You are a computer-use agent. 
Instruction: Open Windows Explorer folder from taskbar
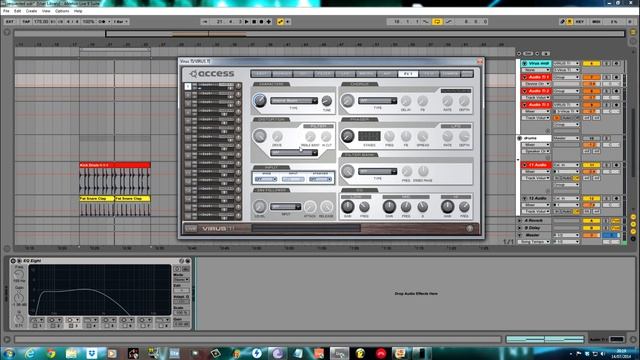(x=71, y=353)
